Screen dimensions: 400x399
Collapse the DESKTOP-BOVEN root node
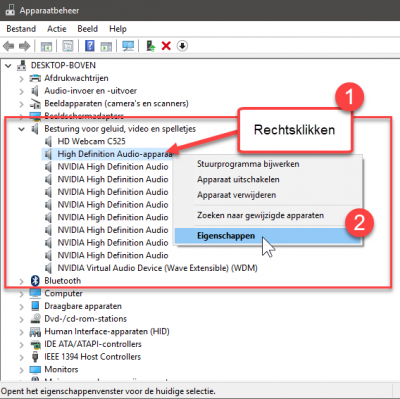[8, 66]
